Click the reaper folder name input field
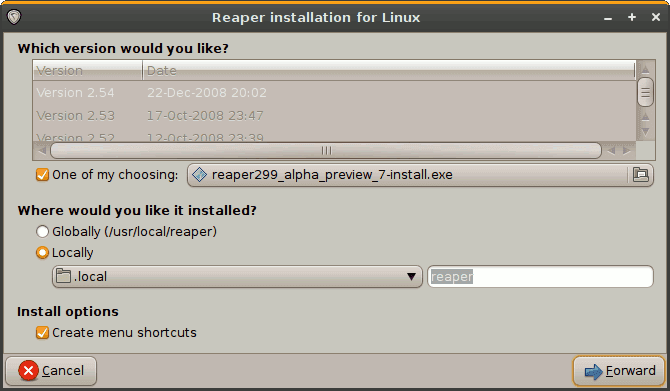The width and height of the screenshot is (670, 391). click(540, 276)
